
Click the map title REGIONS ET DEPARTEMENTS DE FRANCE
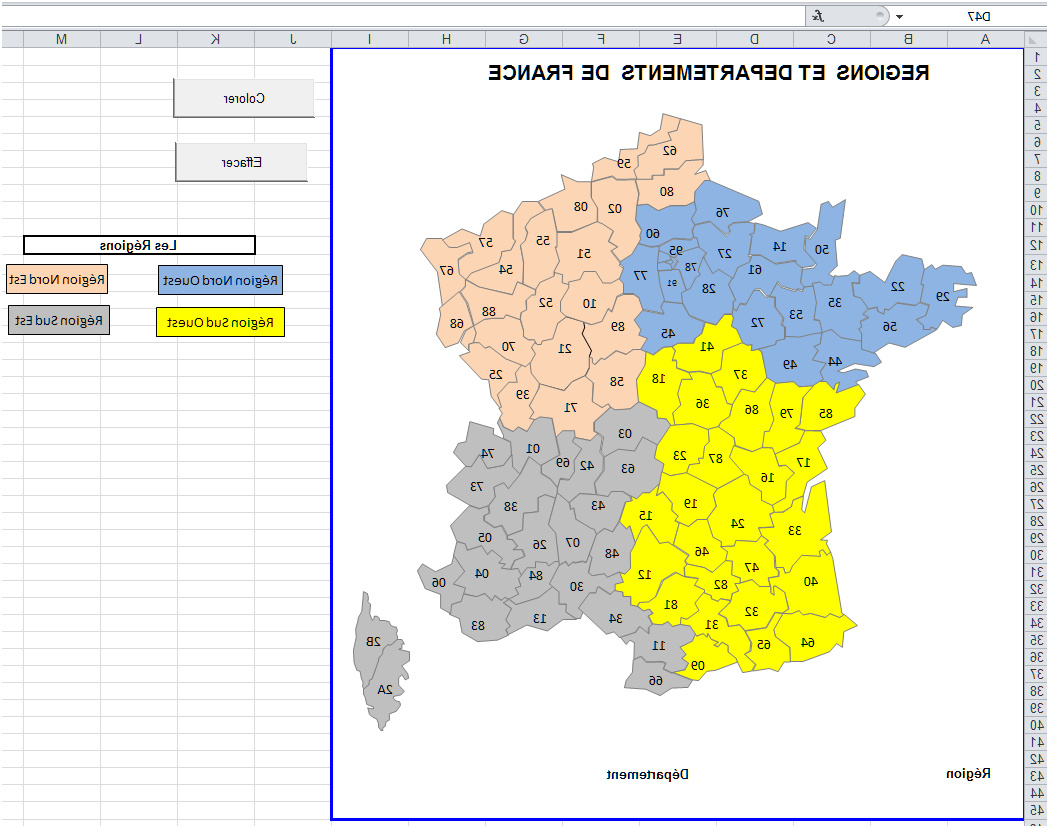708,73
